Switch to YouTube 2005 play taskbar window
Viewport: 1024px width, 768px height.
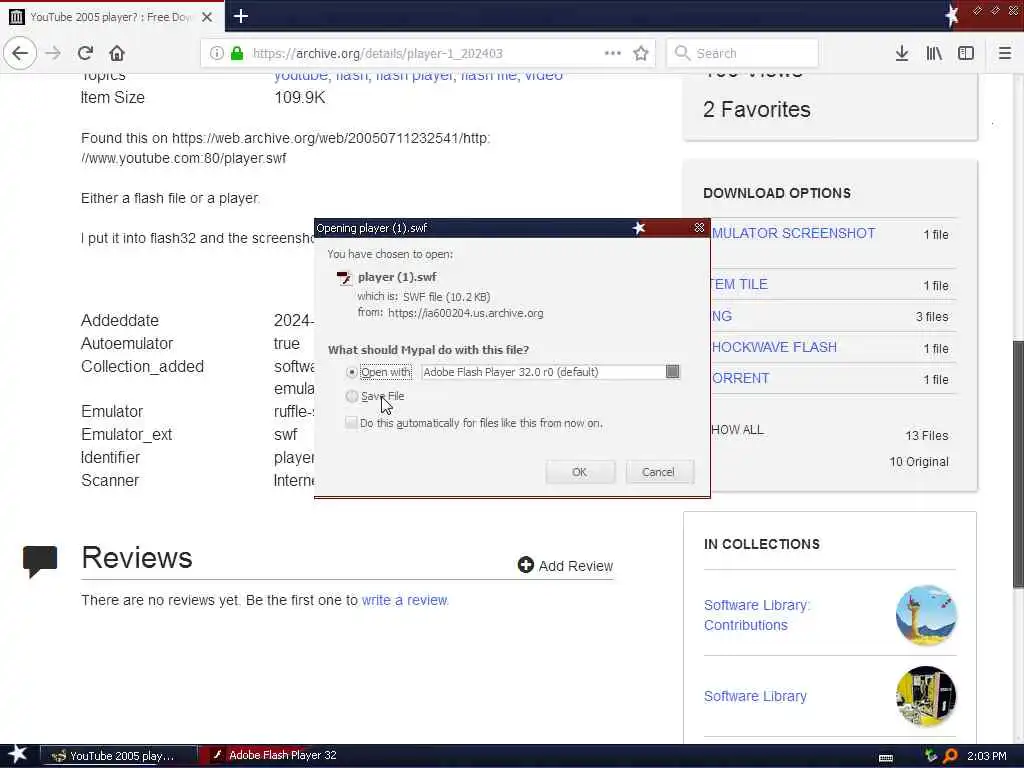[x=118, y=756]
